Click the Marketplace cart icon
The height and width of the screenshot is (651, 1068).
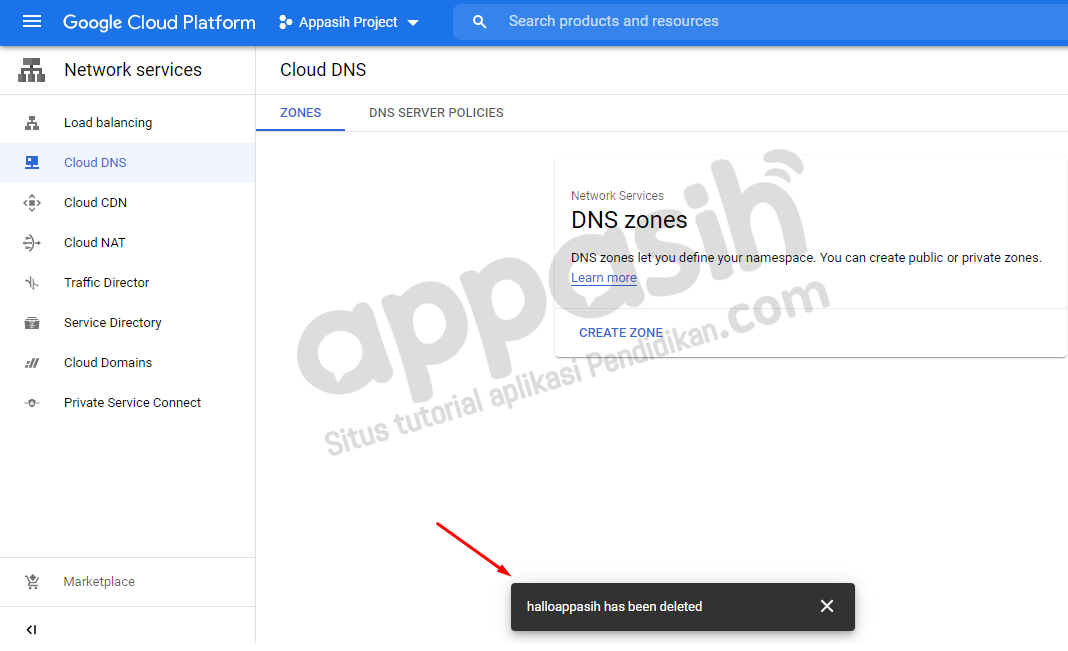[32, 582]
